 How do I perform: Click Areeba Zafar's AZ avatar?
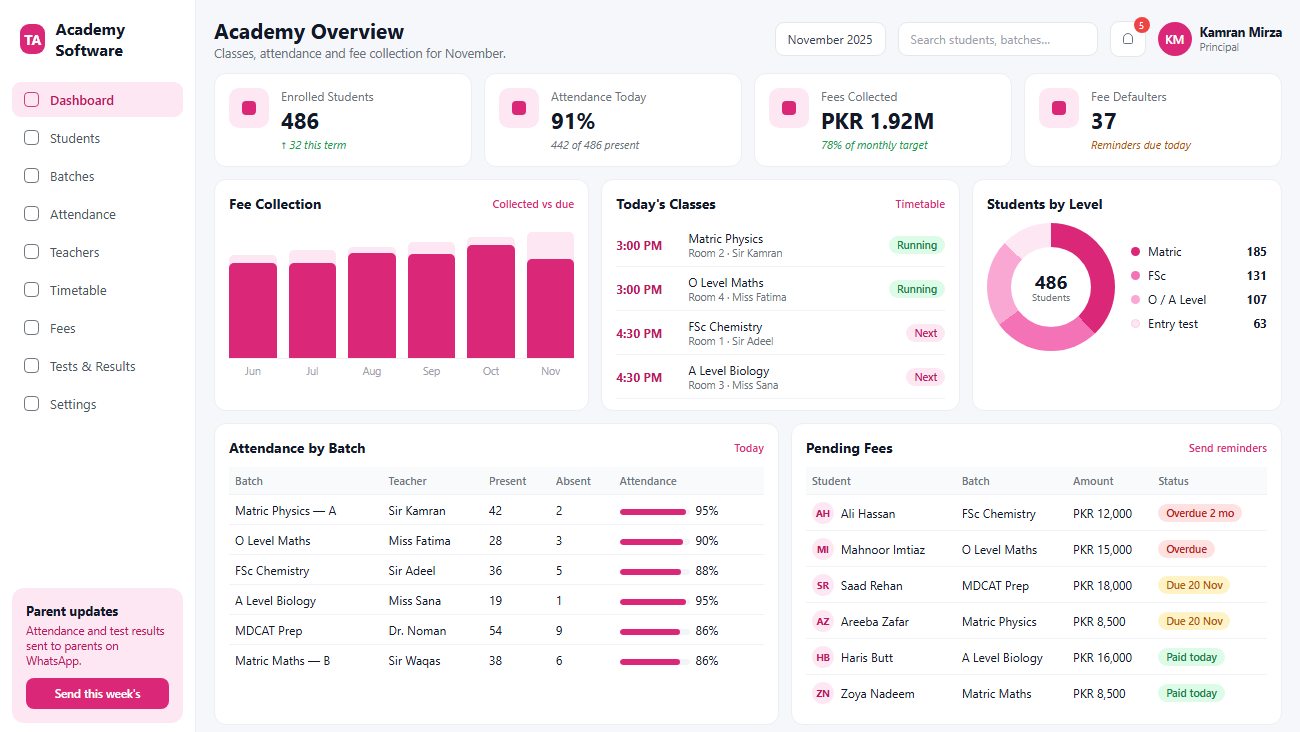(823, 622)
